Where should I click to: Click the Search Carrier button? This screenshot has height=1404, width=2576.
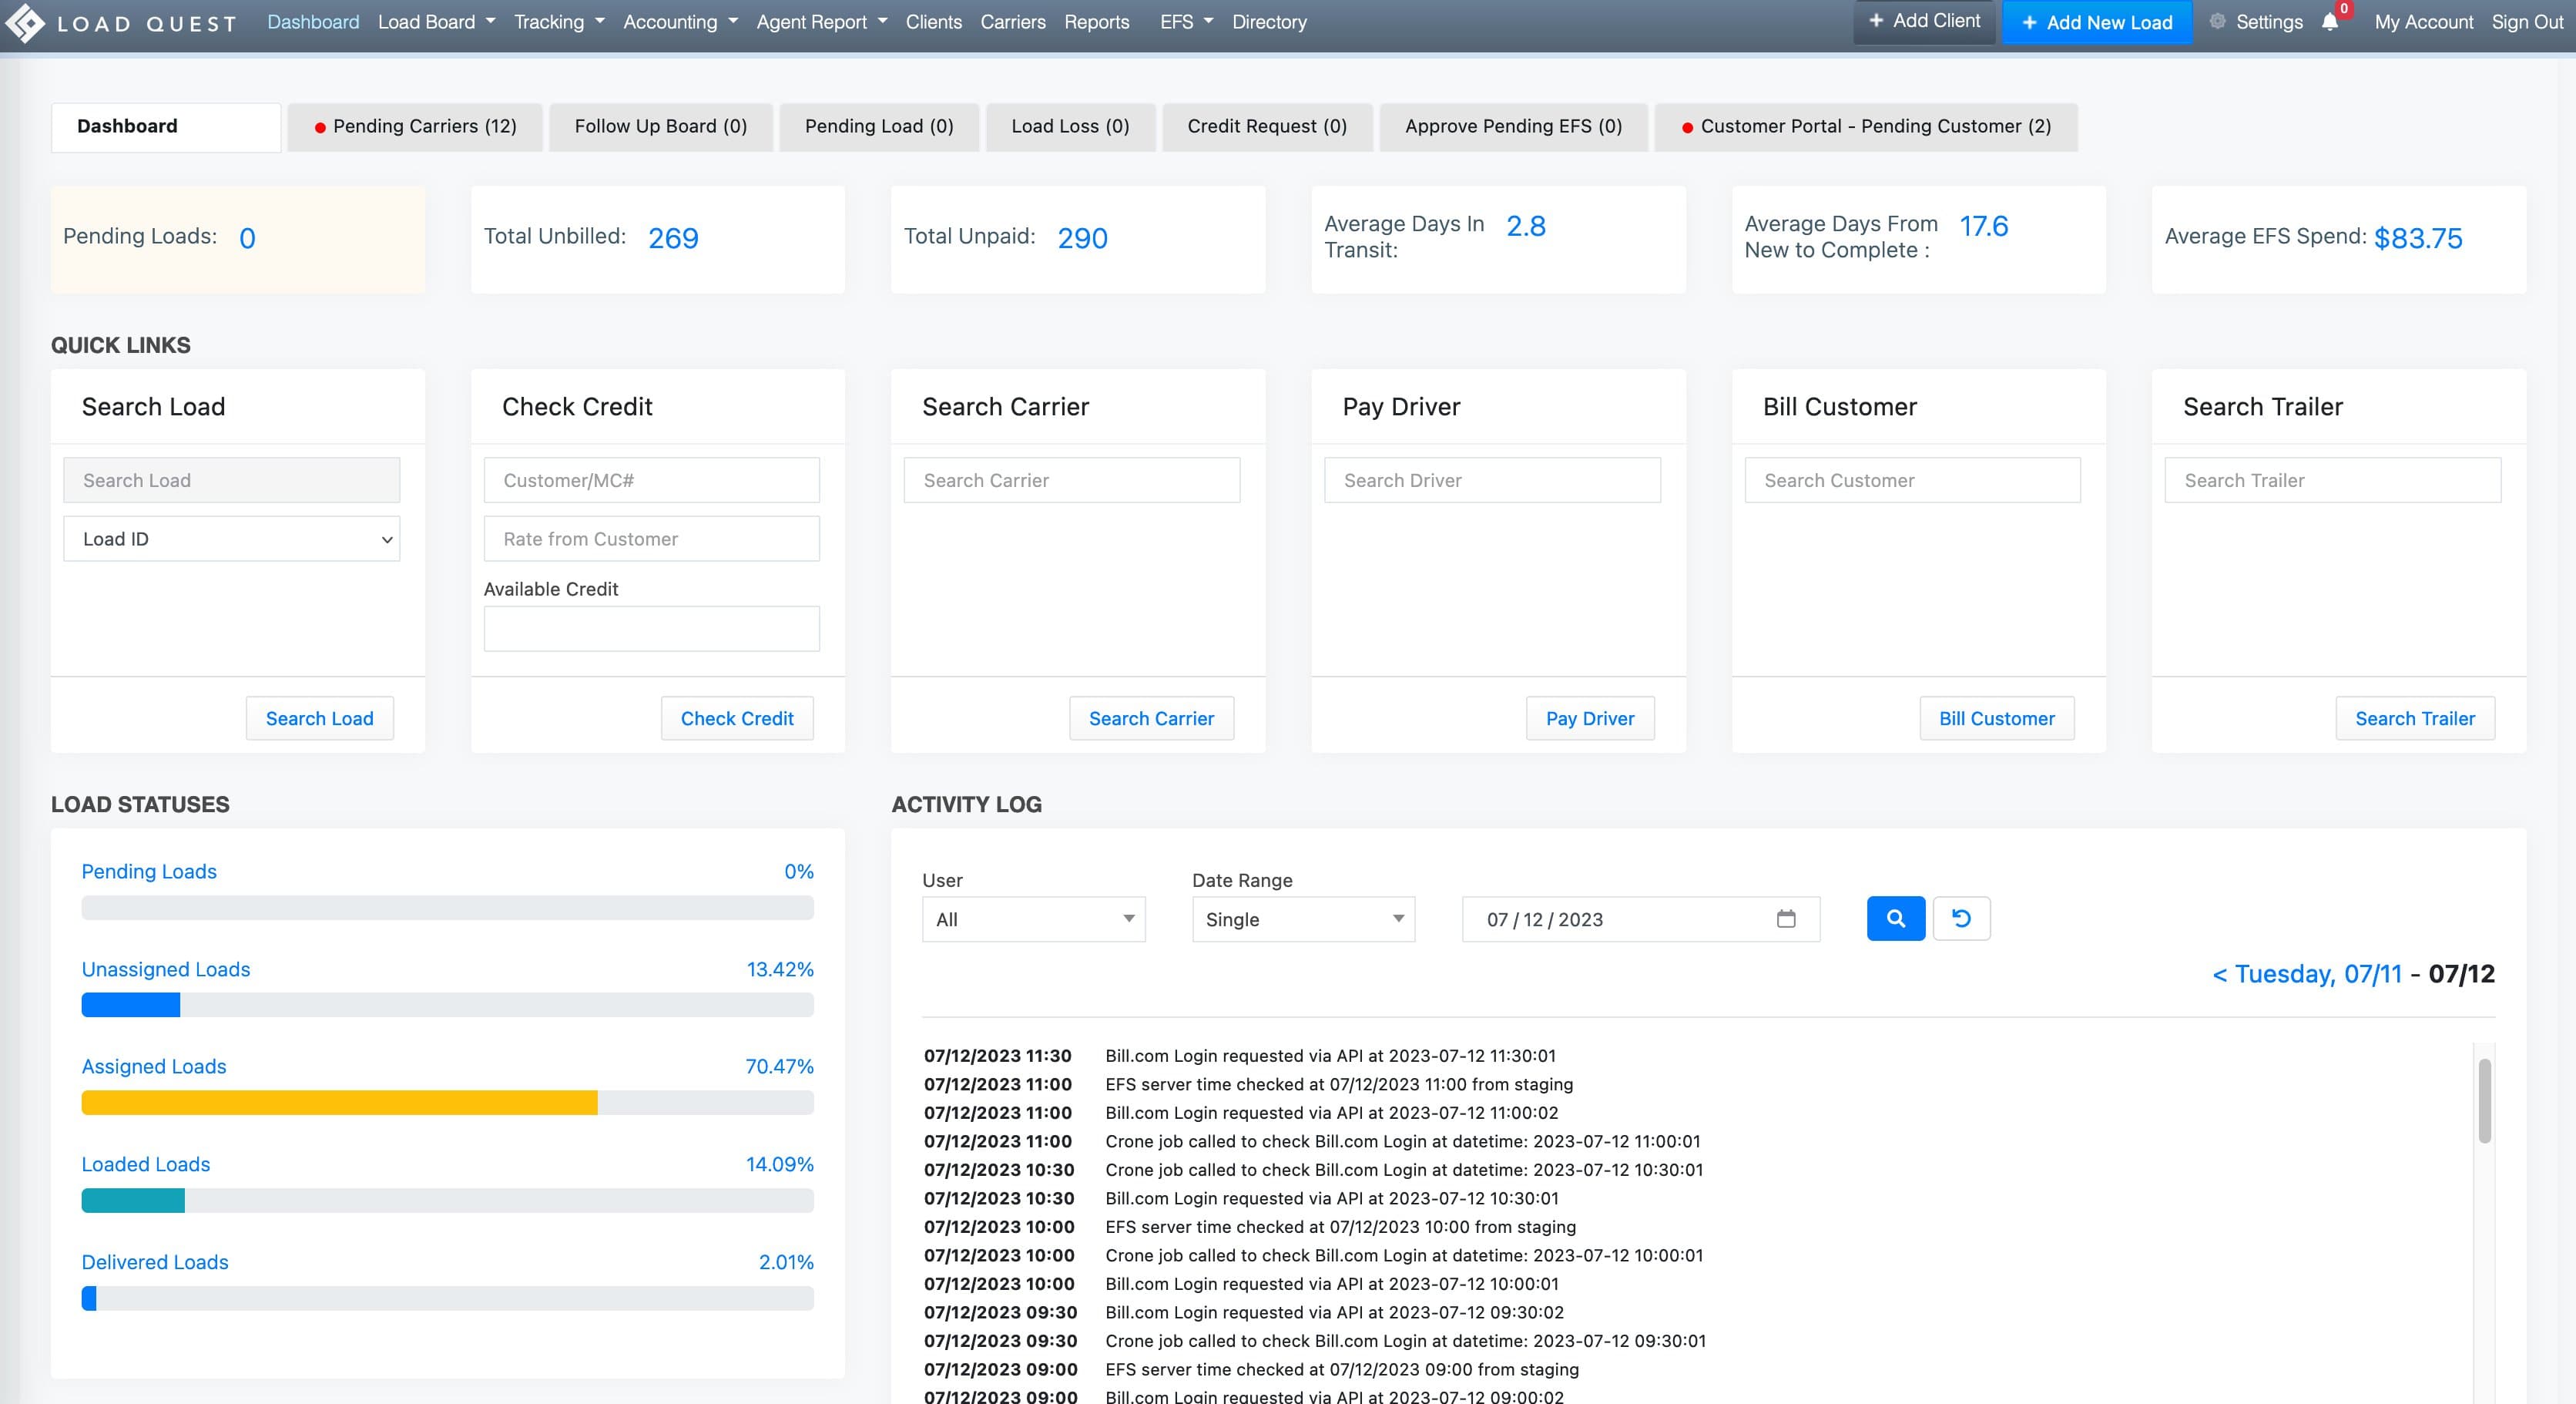coord(1151,718)
